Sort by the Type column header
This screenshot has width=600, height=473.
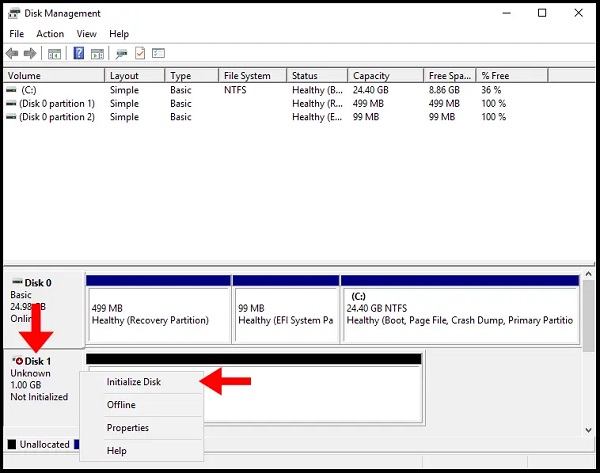[192, 75]
